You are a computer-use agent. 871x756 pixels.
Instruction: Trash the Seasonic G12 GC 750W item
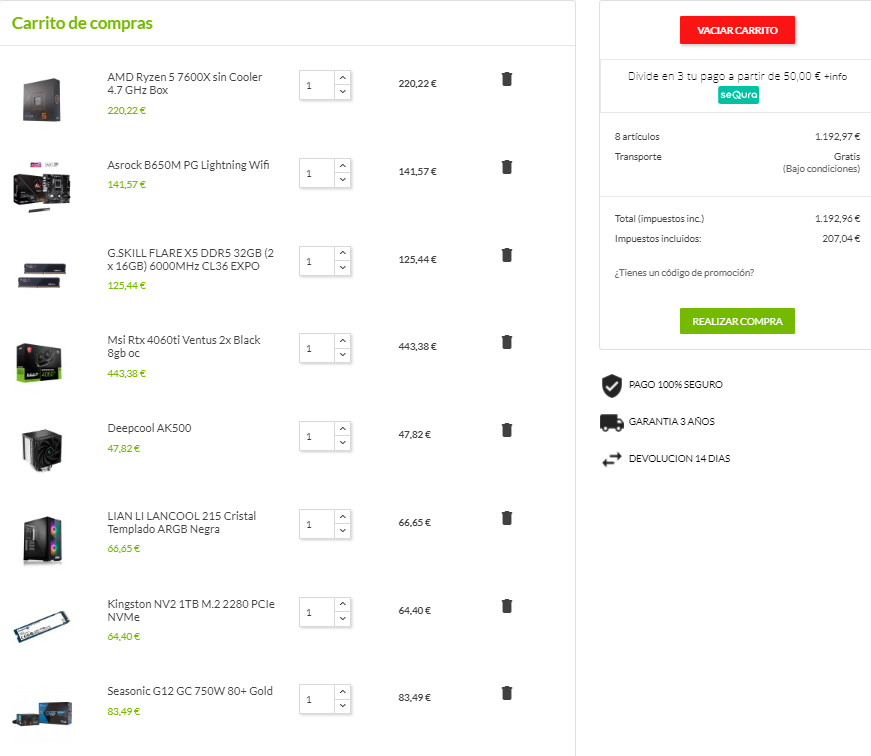pyautogui.click(x=507, y=693)
